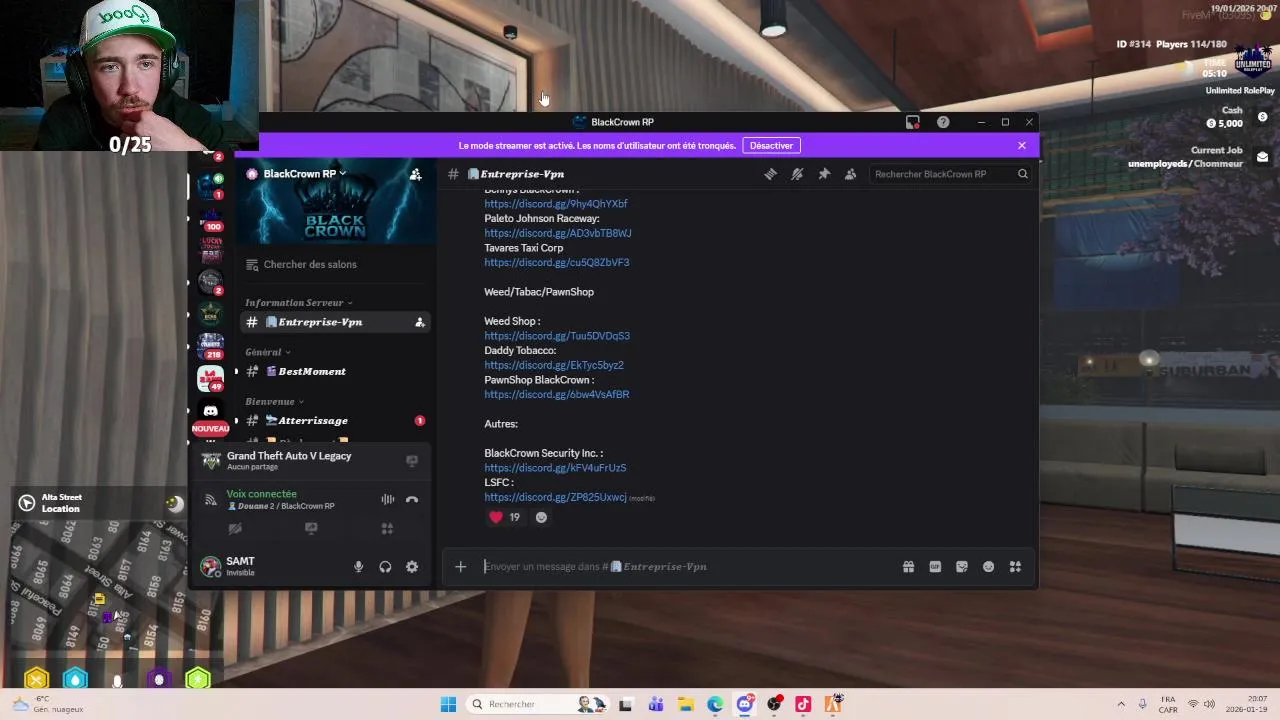The width and height of the screenshot is (1280, 720).
Task: Open the Discord help icon
Action: point(943,122)
